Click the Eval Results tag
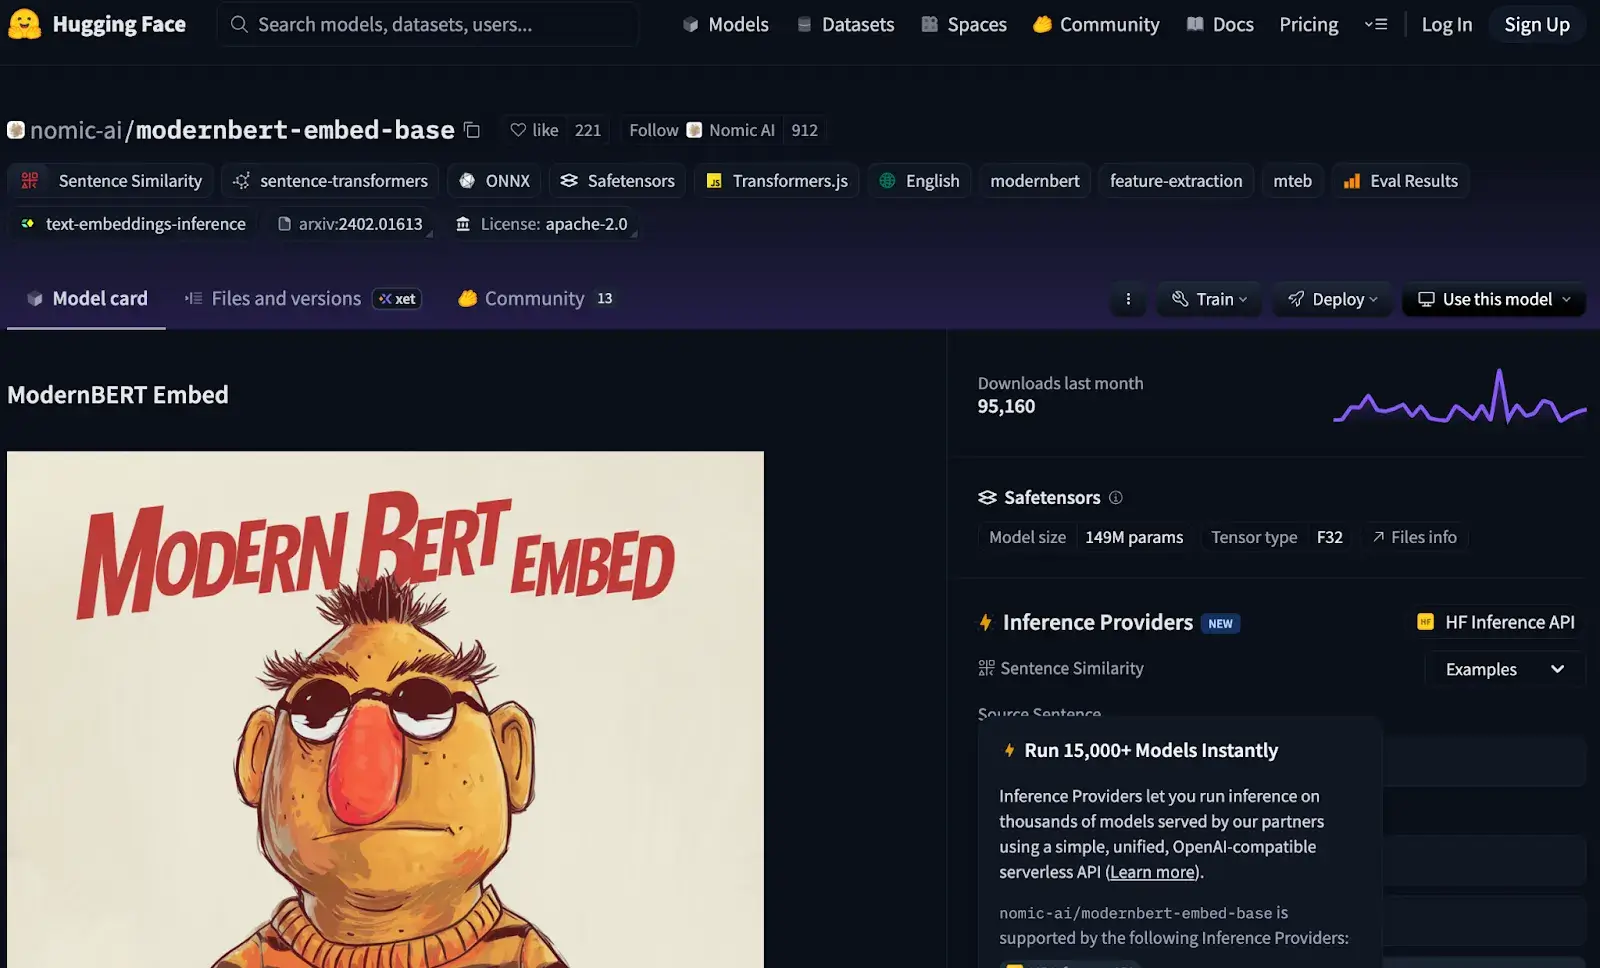The height and width of the screenshot is (968, 1600). tap(1400, 181)
